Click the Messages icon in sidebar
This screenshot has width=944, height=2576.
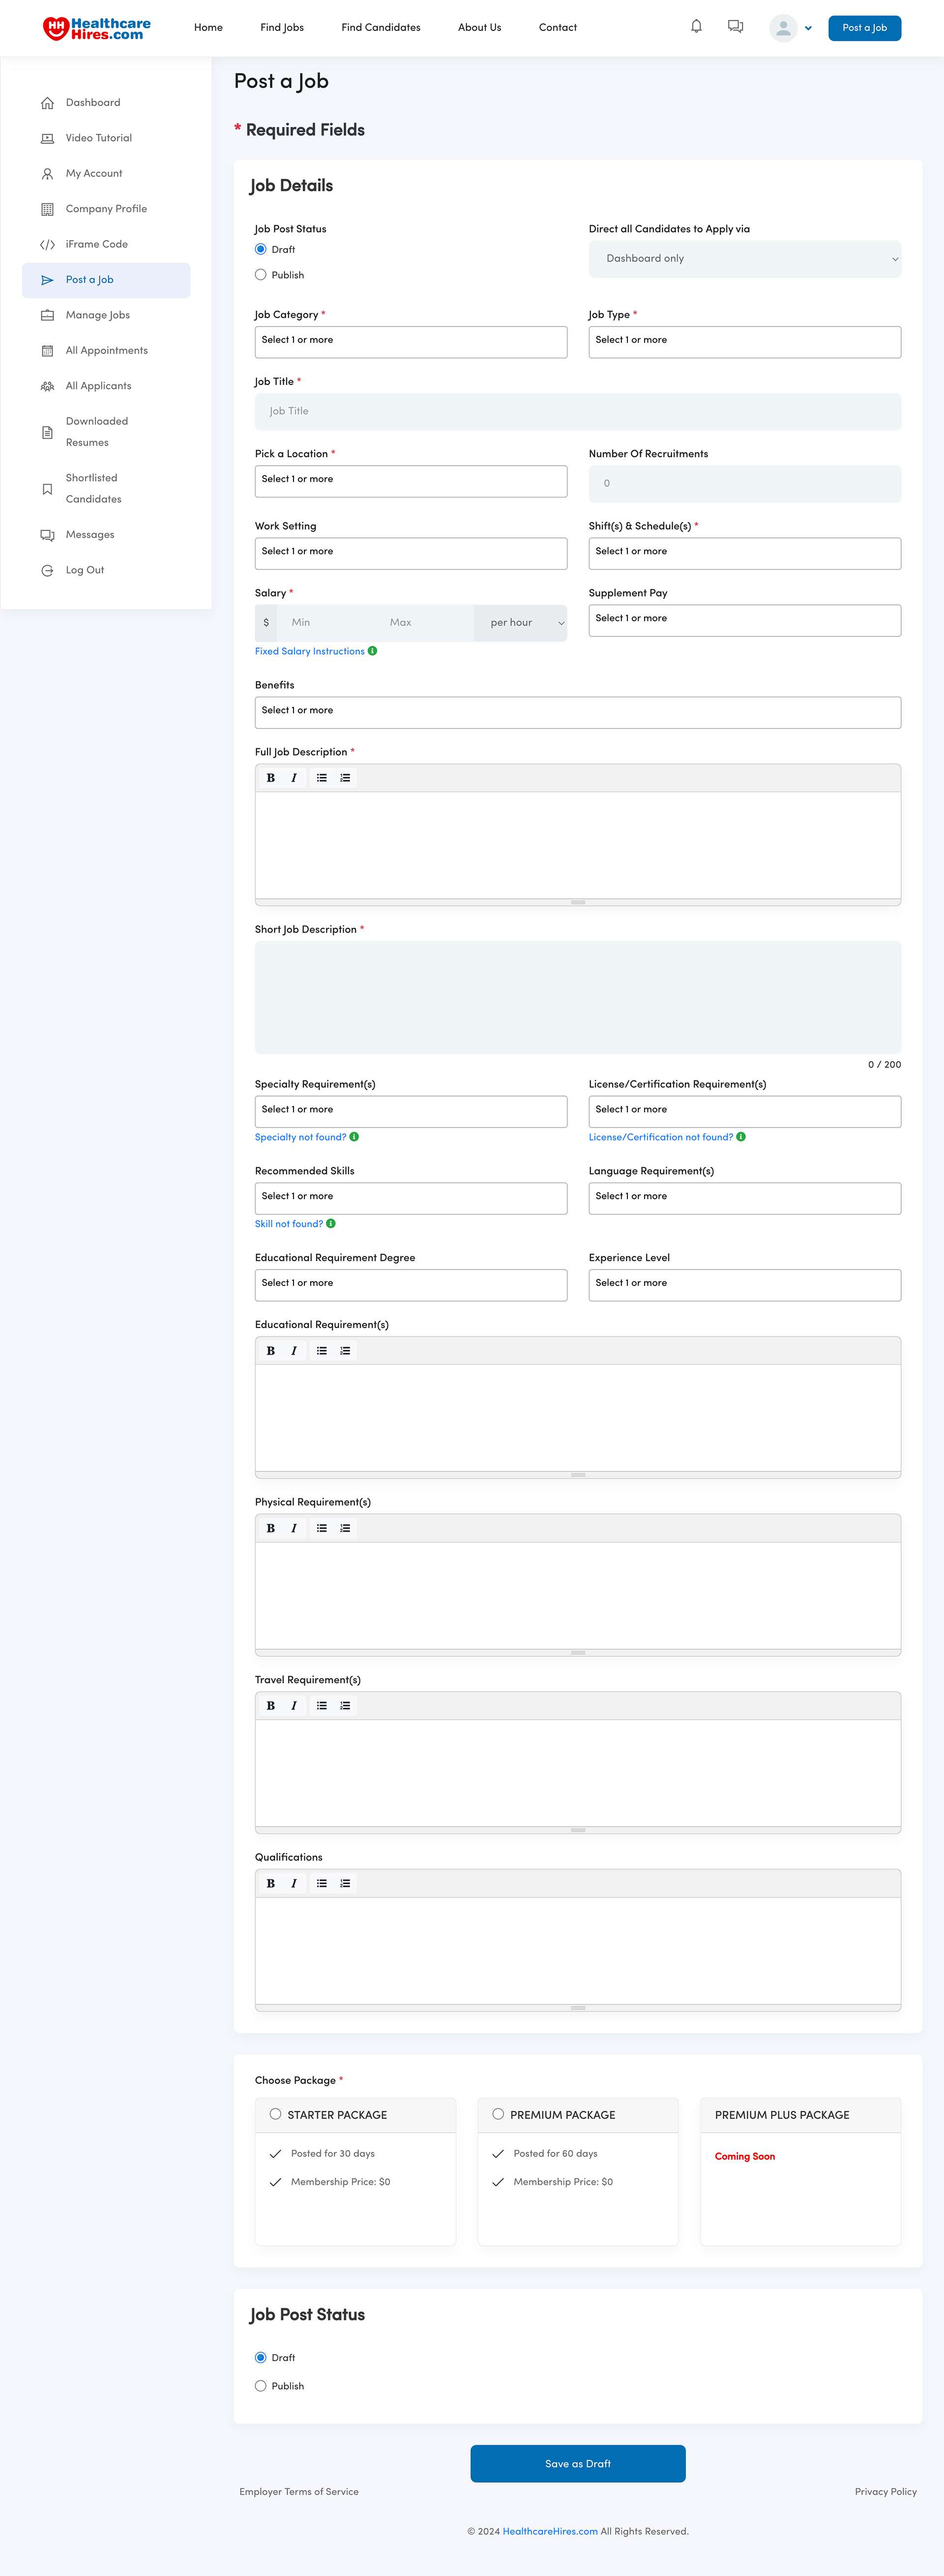[x=47, y=535]
